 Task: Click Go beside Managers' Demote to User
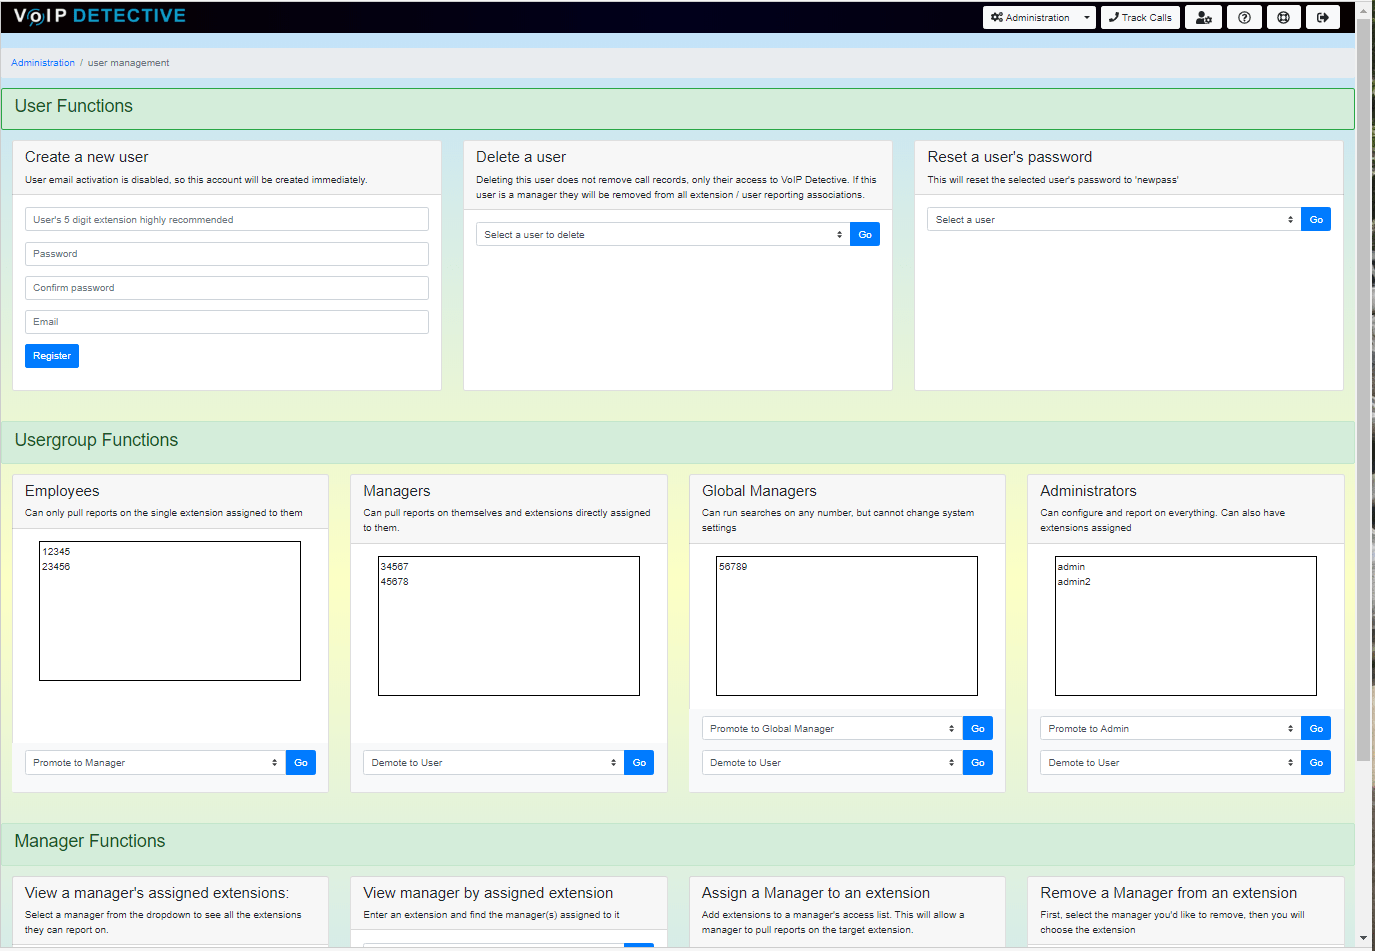pyautogui.click(x=639, y=763)
